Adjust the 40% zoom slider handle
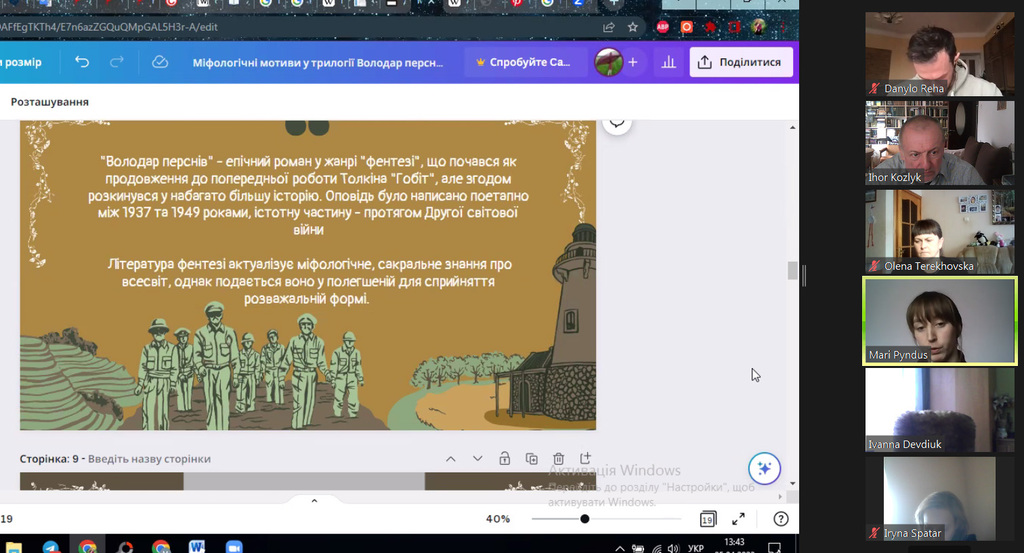 tap(584, 519)
